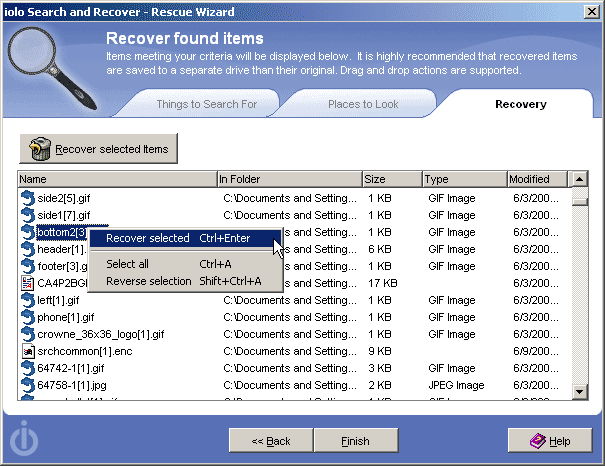This screenshot has width=605, height=466.
Task: Open the Places to Look tab
Action: tap(365, 104)
